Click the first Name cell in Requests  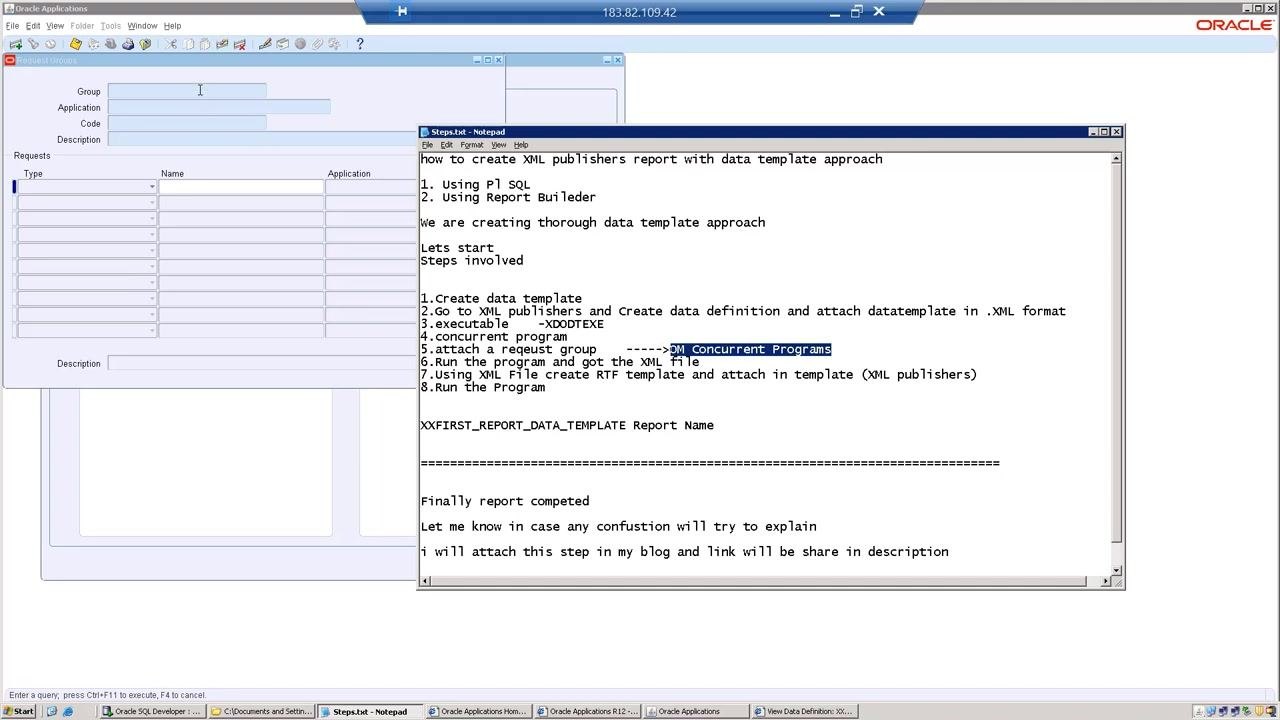pos(241,187)
